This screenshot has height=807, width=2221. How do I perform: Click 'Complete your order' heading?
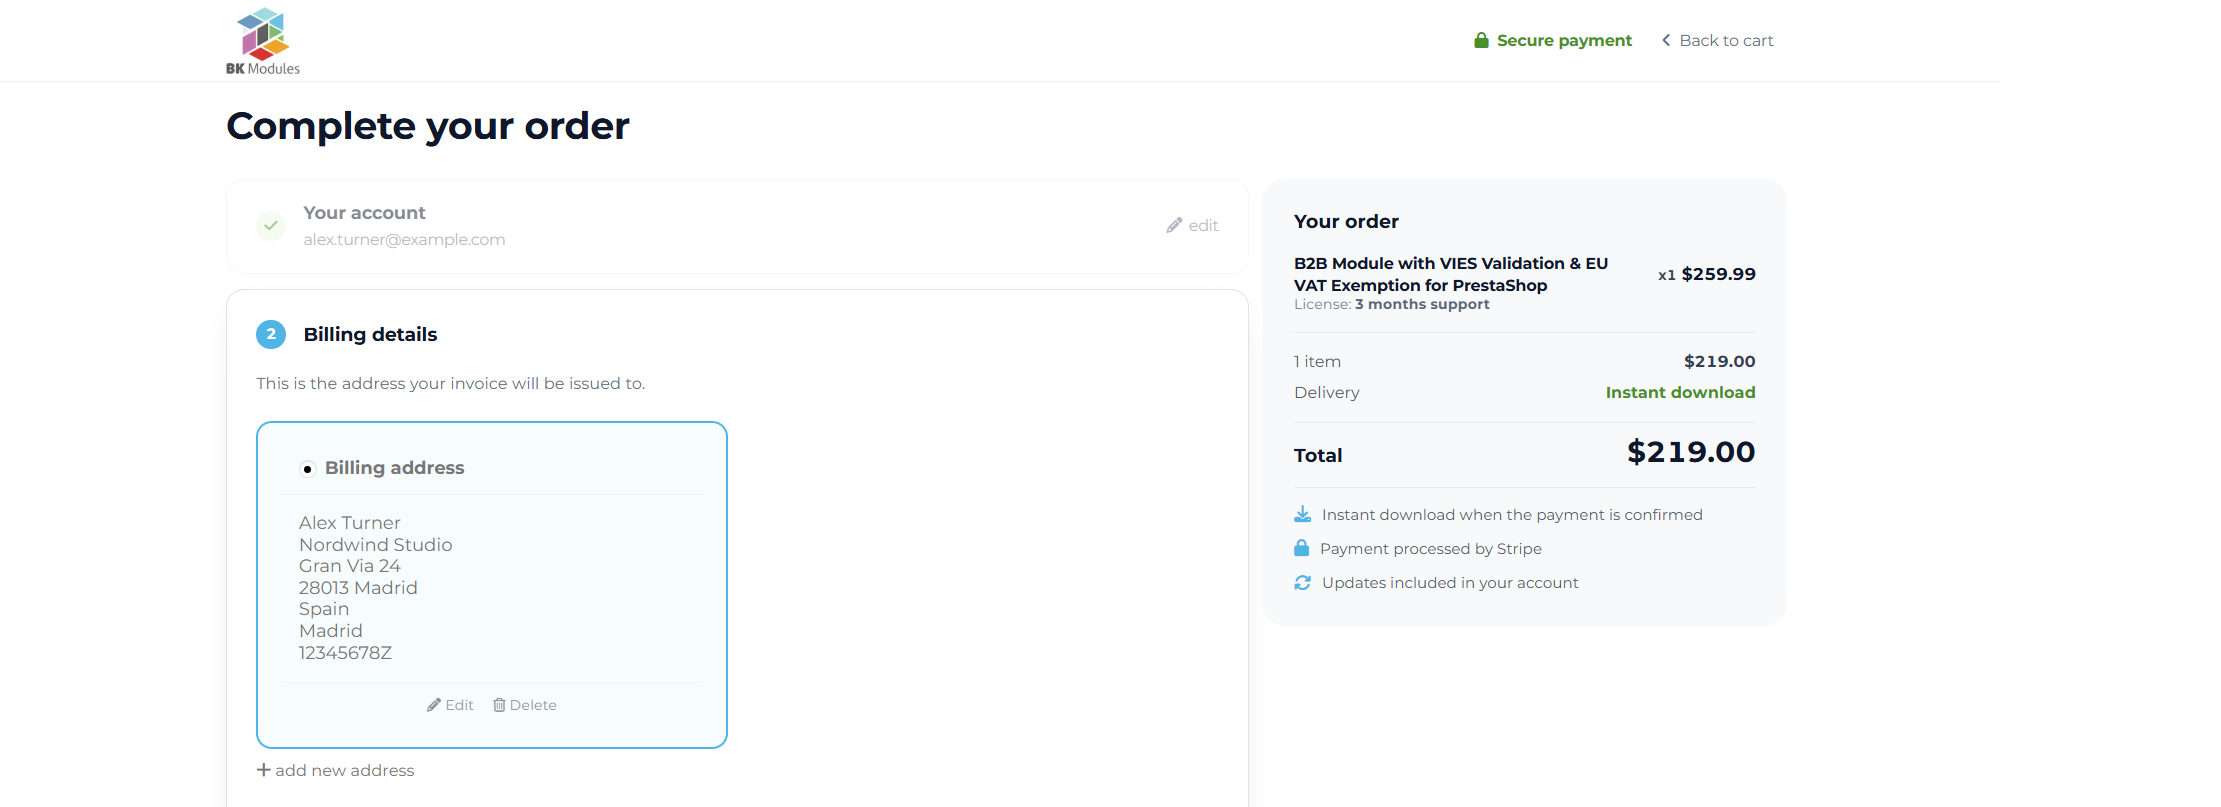click(428, 126)
